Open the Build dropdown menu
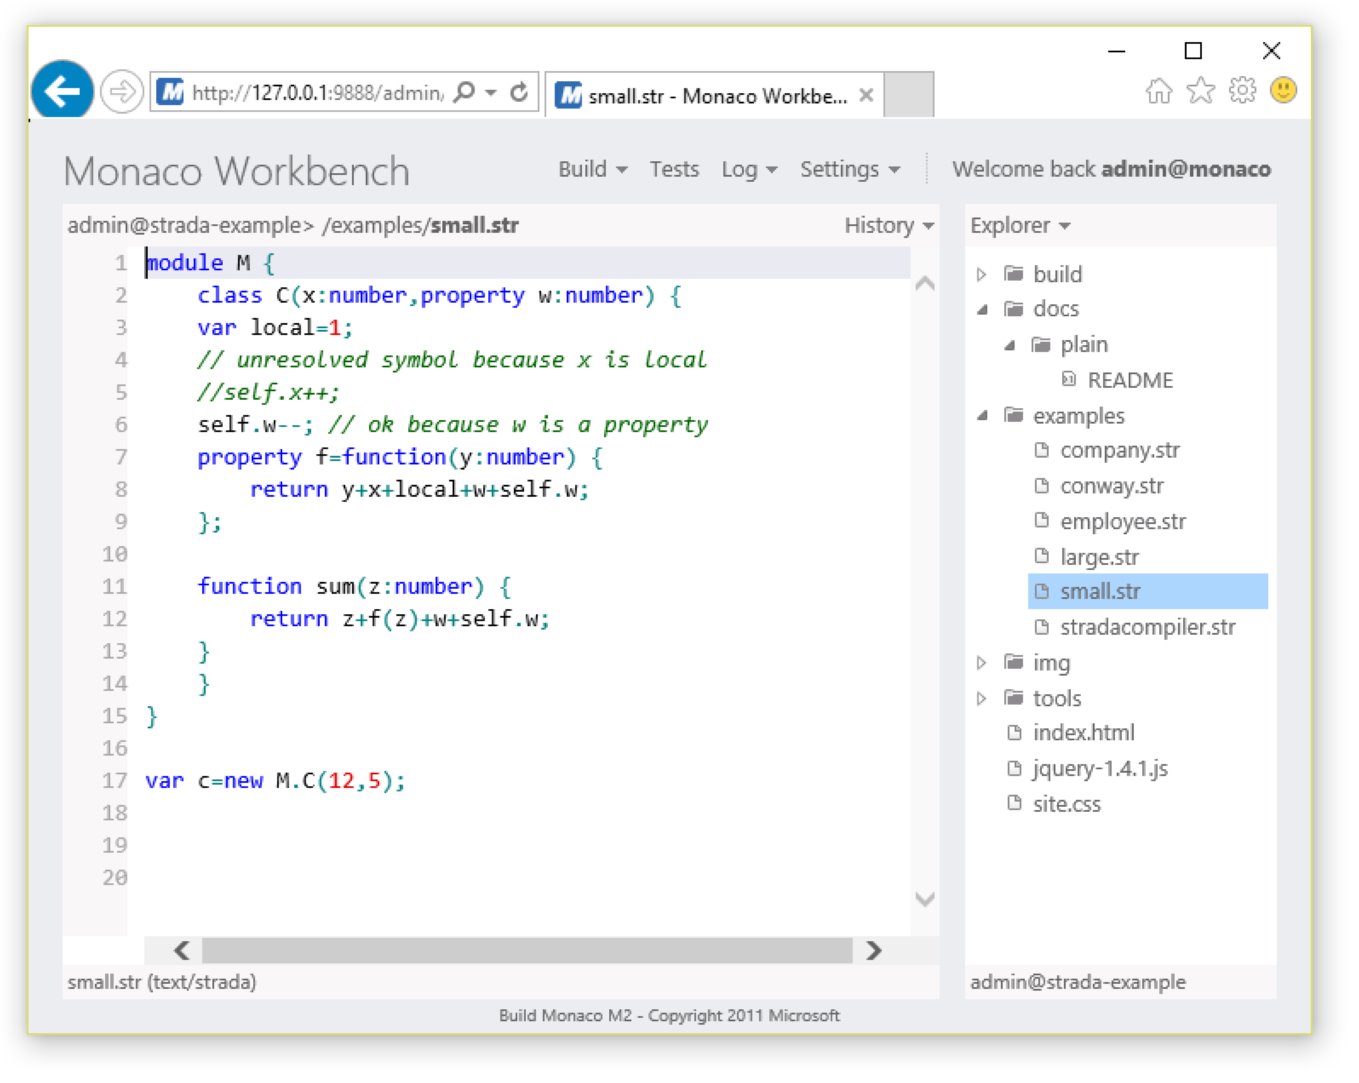The width and height of the screenshot is (1359, 1083). pos(592,170)
